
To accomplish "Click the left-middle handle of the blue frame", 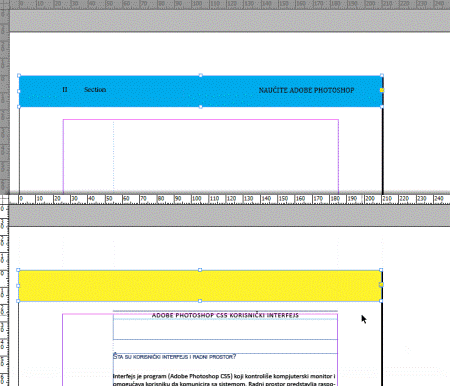I will 19,91.
